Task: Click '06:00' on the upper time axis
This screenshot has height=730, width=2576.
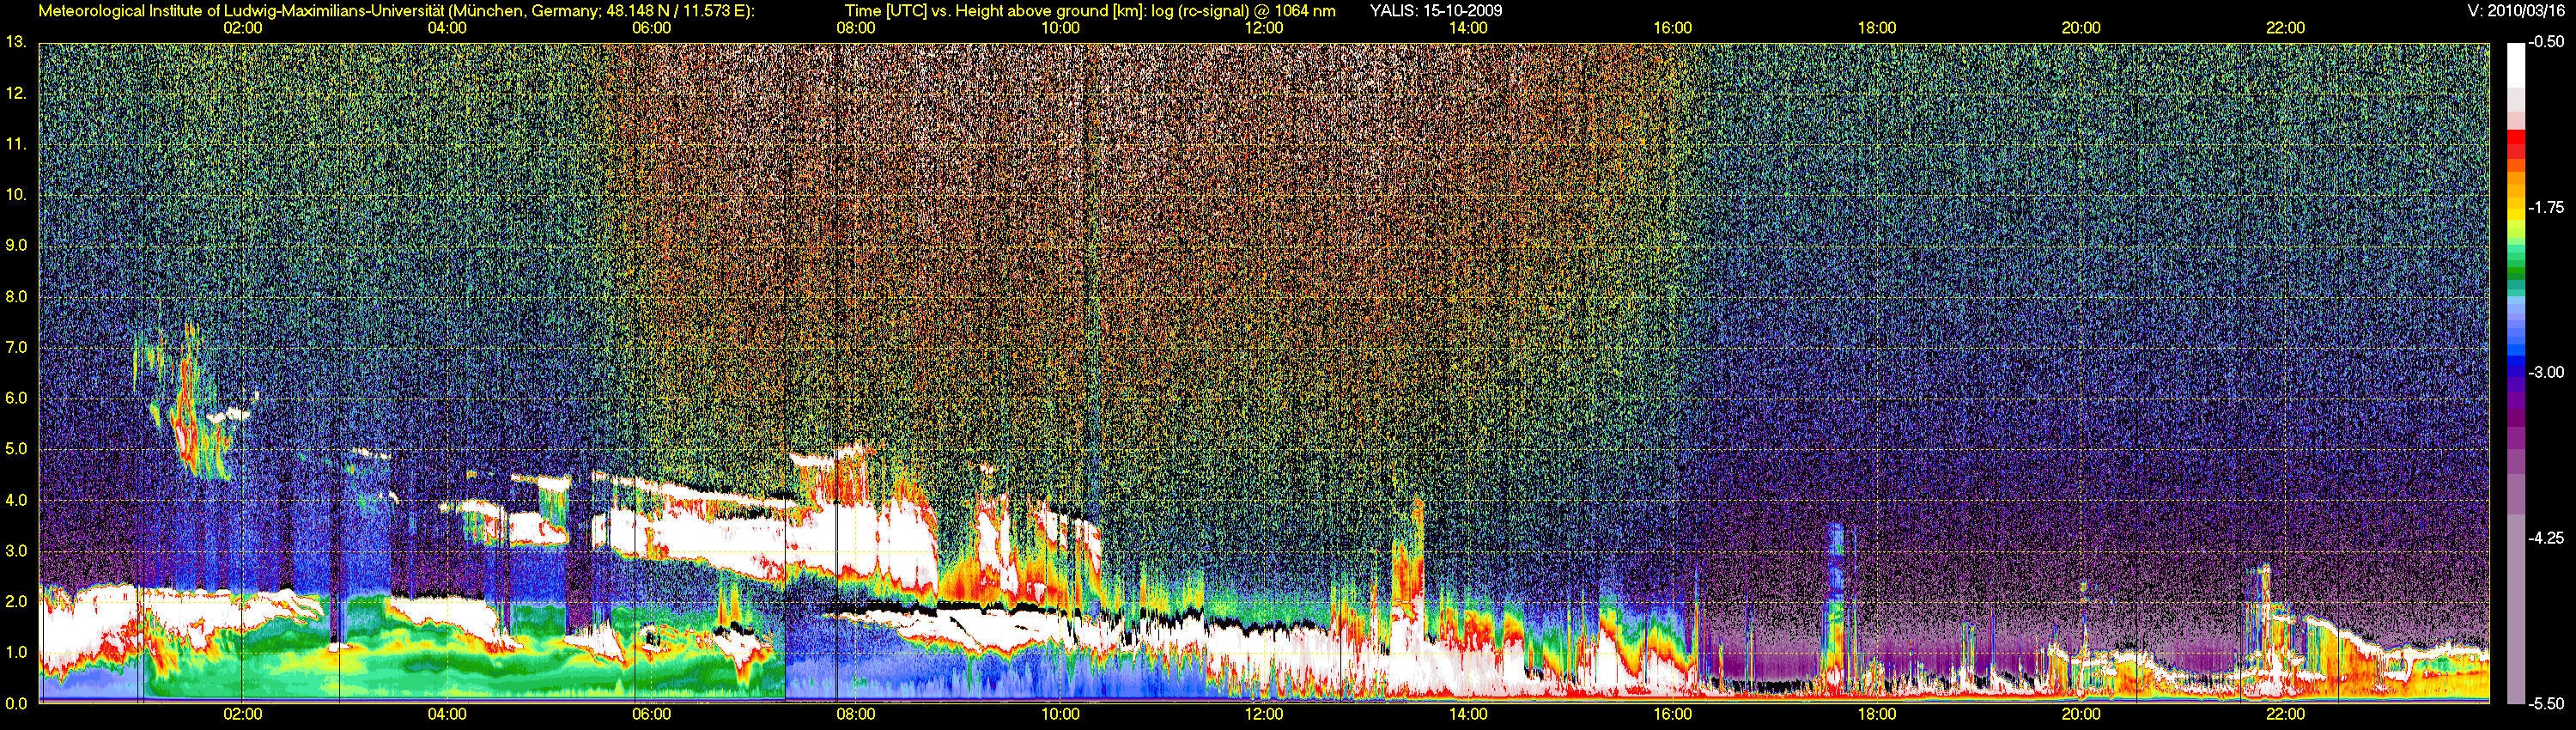Action: coord(651,28)
